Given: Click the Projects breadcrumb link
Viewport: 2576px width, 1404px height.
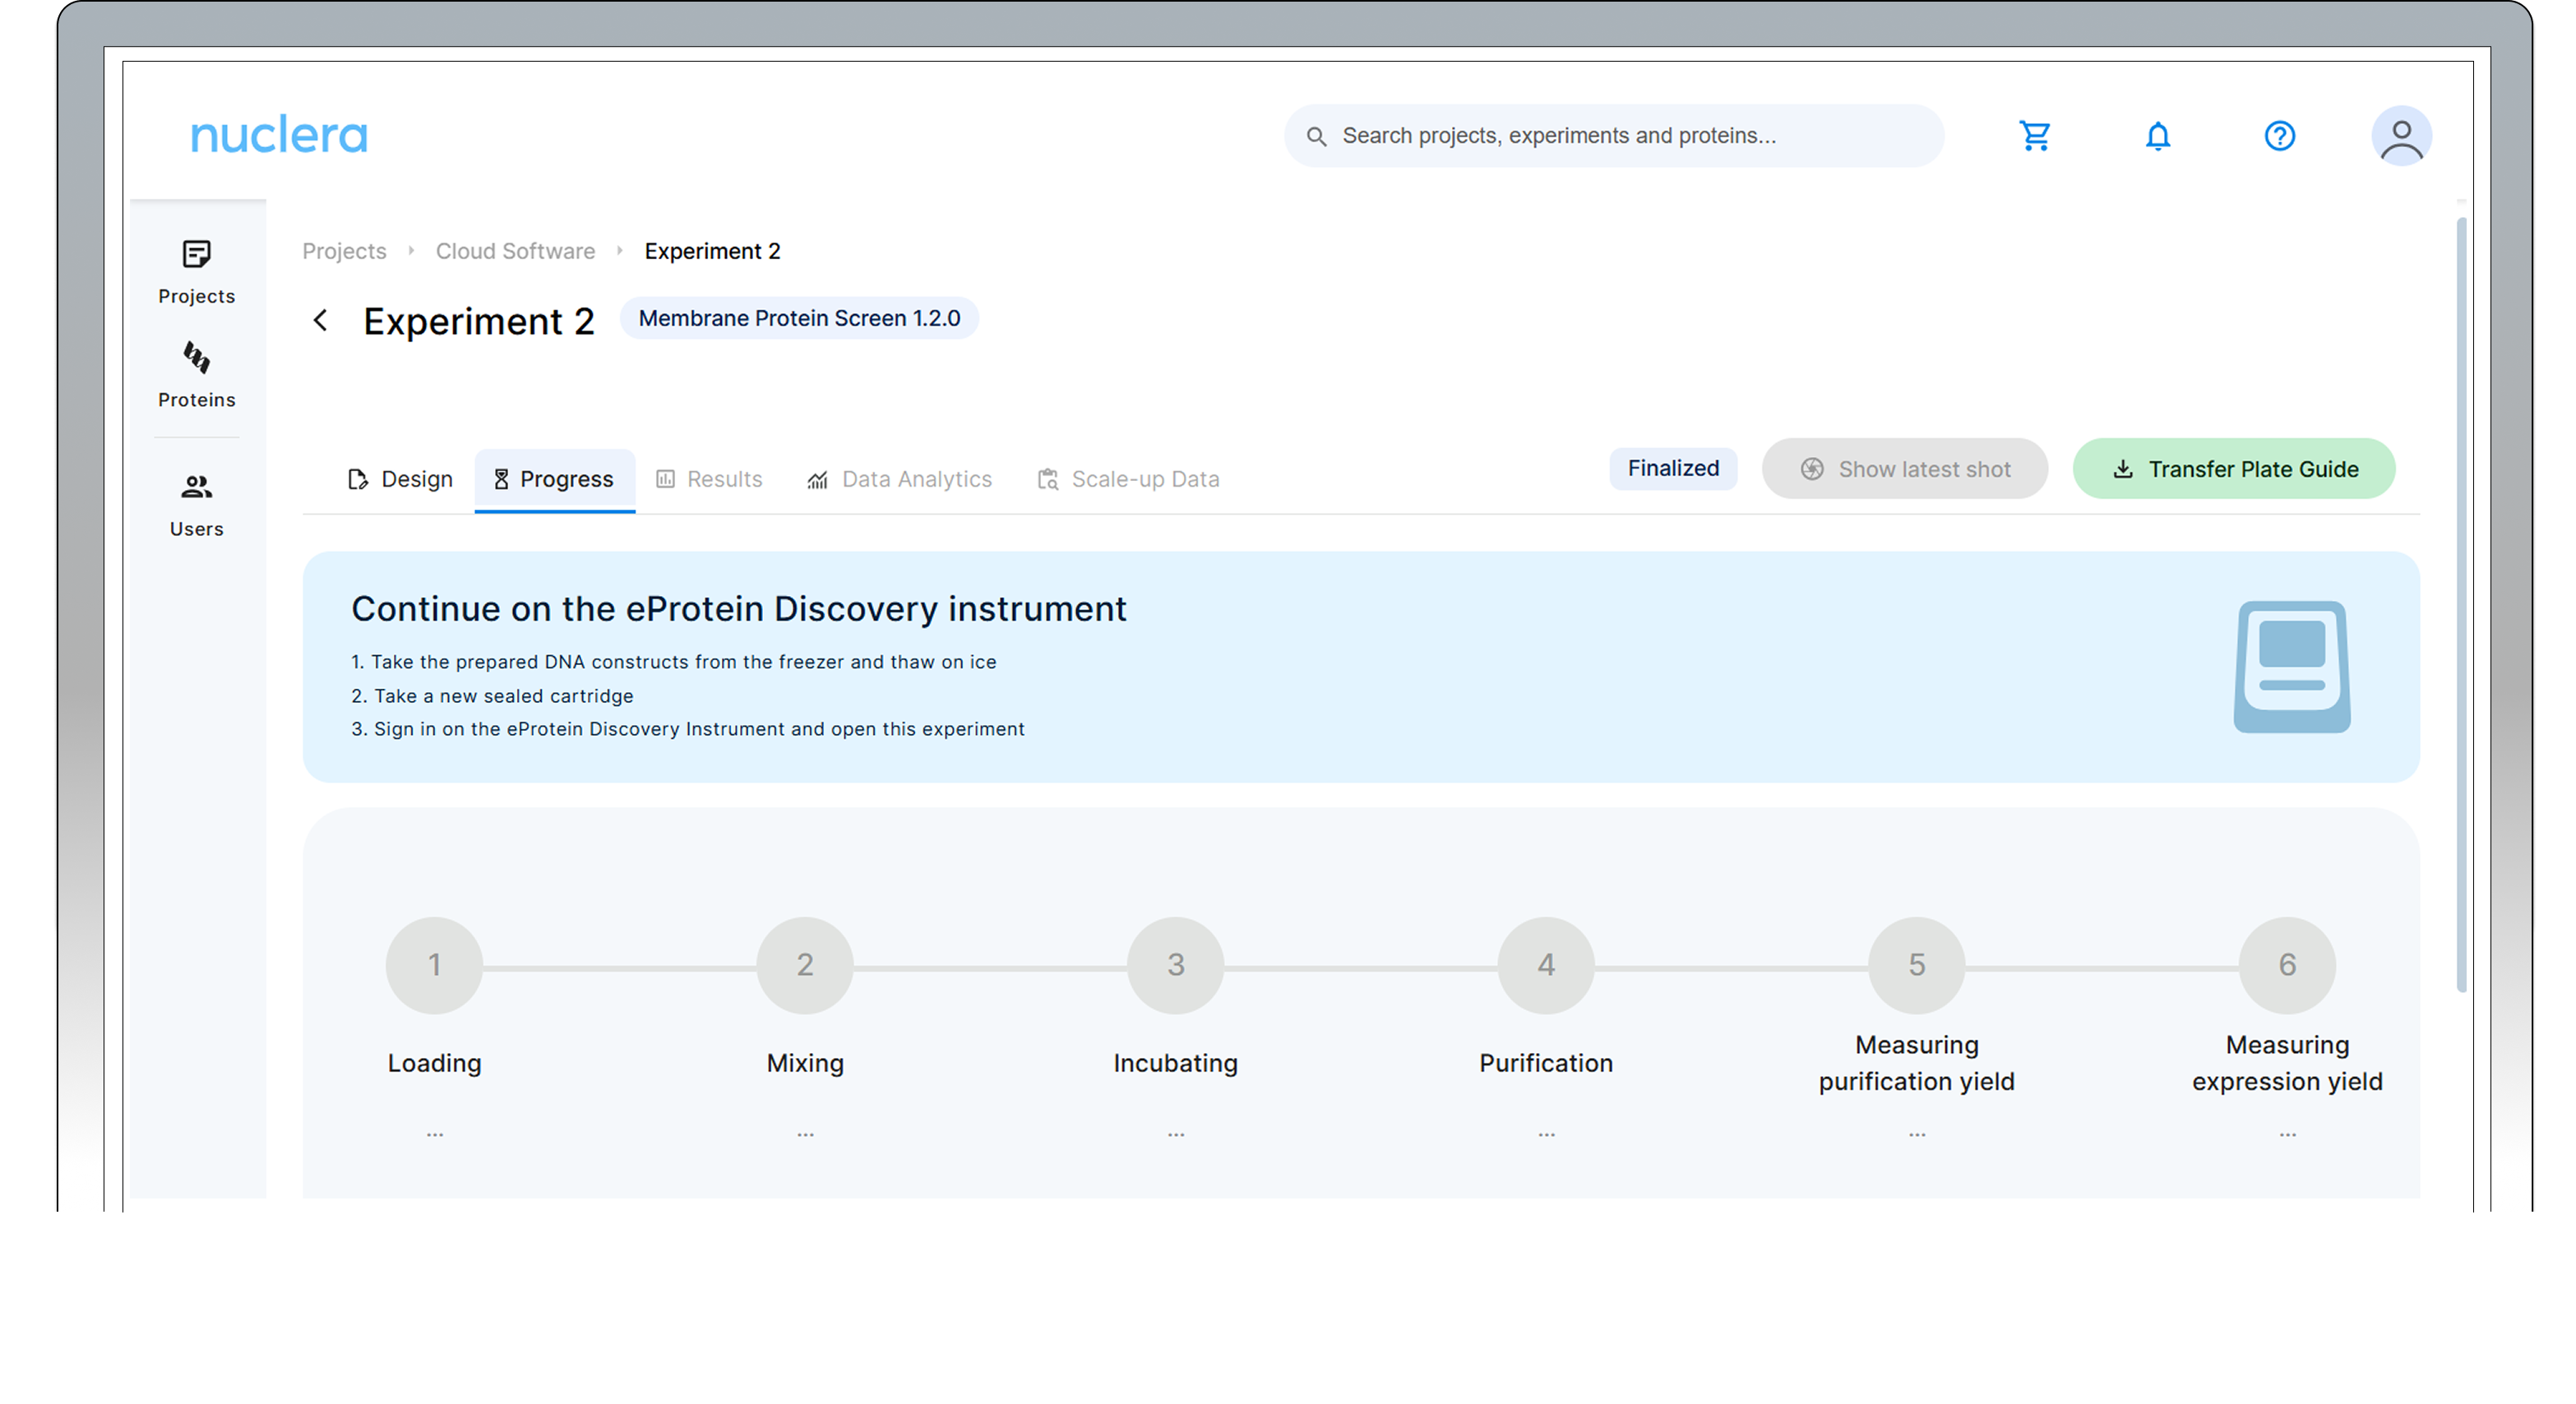Looking at the screenshot, I should pos(344,251).
